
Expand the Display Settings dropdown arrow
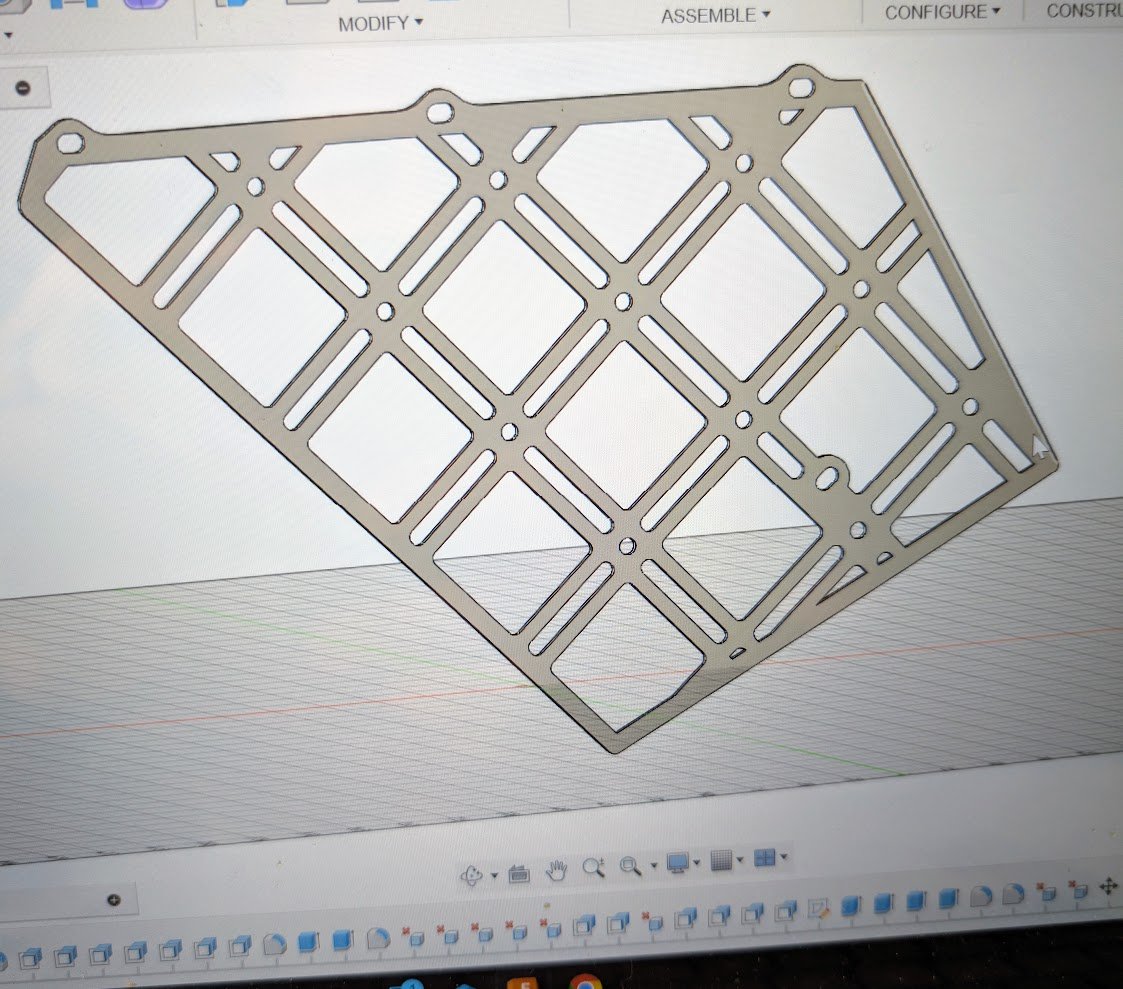pos(697,862)
